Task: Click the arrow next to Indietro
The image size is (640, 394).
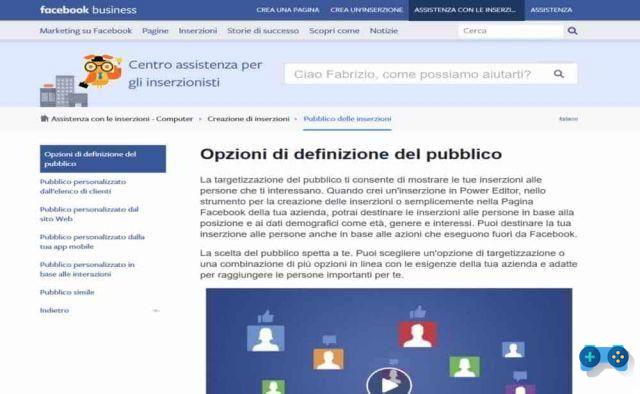Action: tap(156, 310)
